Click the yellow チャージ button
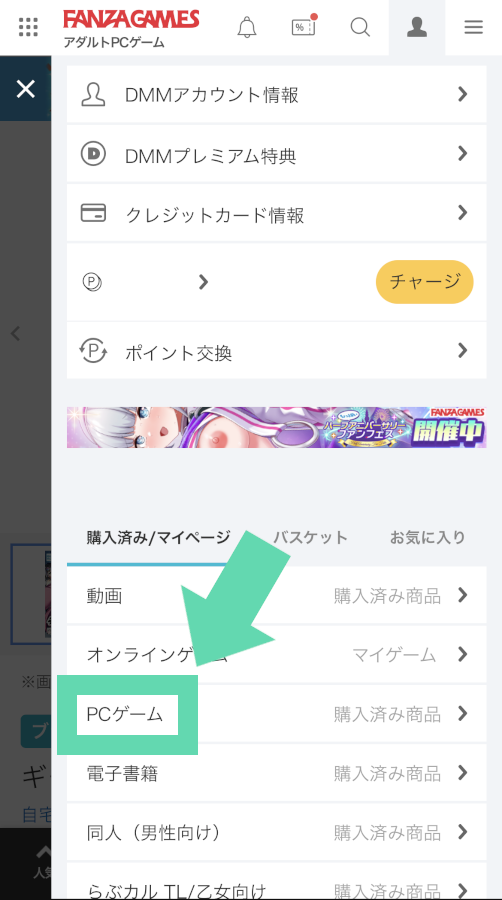 425,282
